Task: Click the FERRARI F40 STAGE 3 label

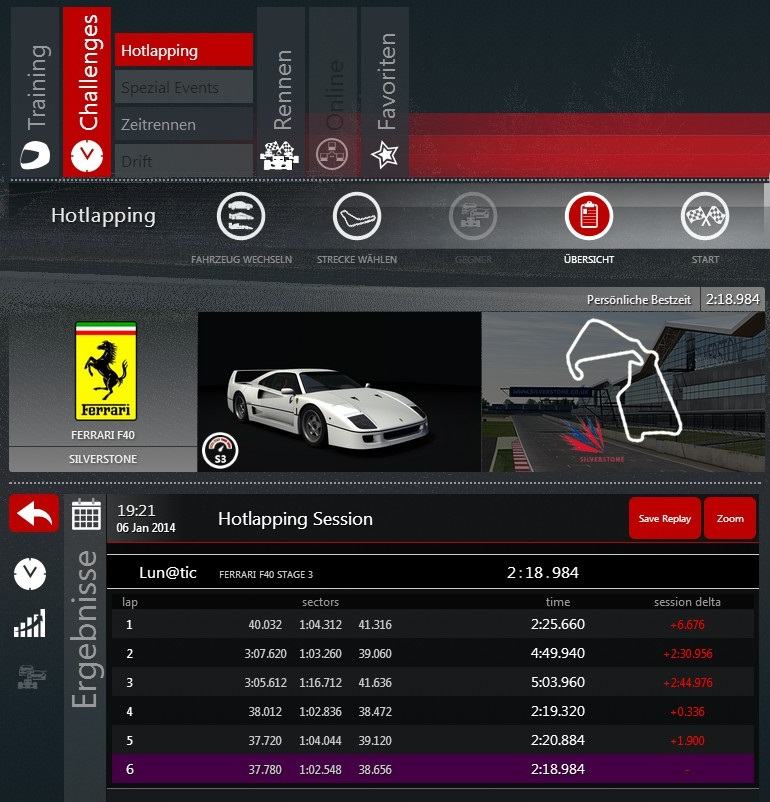Action: (x=266, y=574)
